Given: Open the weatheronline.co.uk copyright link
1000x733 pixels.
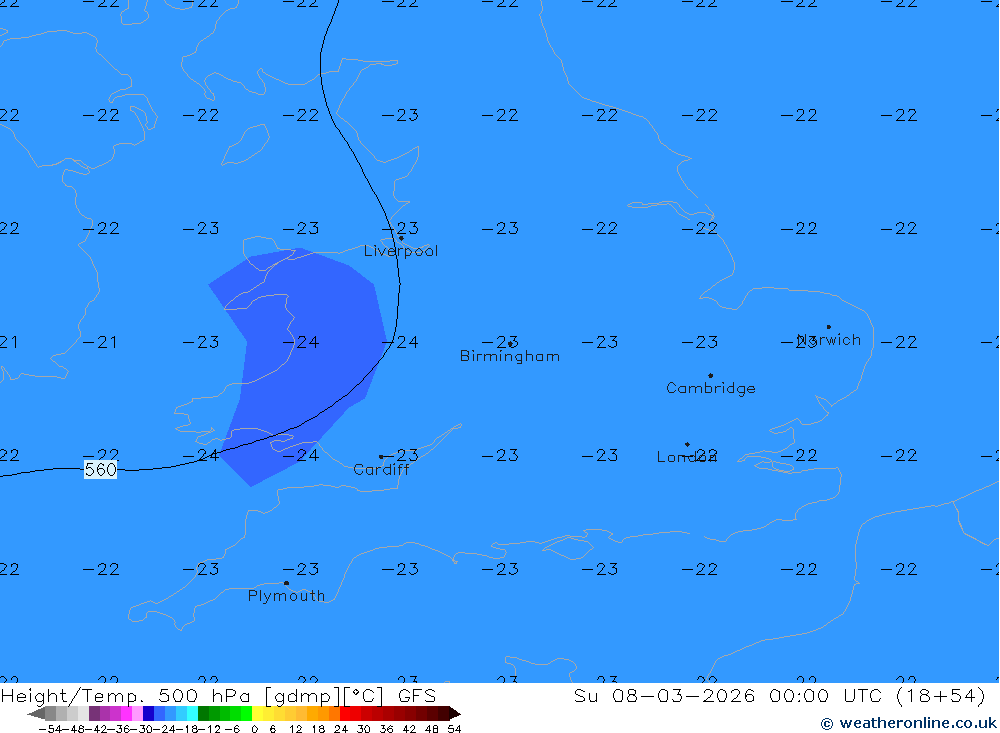Looking at the screenshot, I should 908,723.
